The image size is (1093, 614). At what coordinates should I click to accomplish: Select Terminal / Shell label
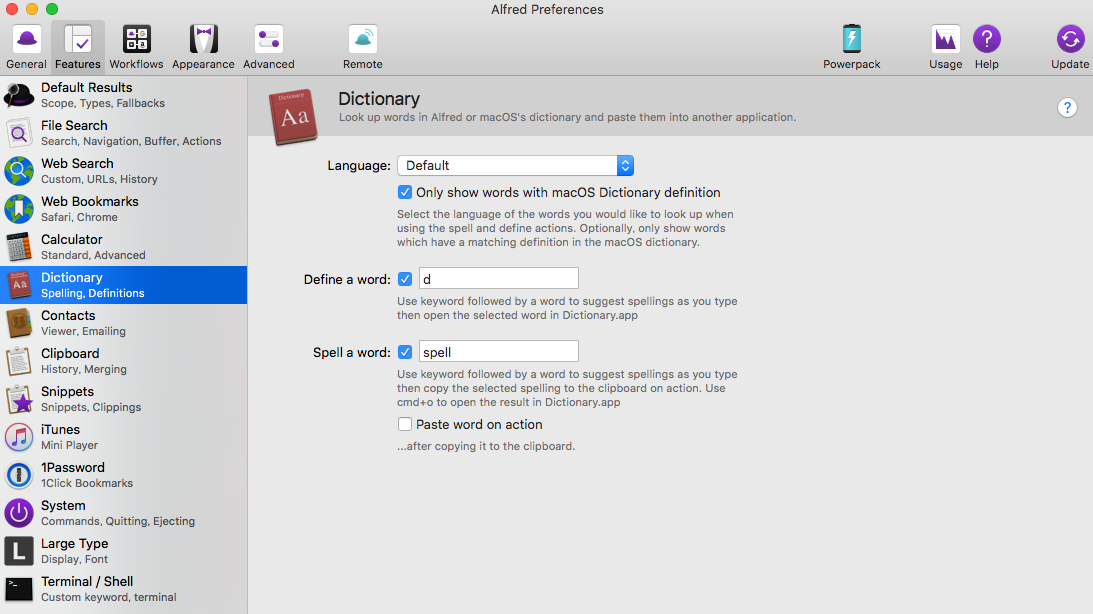[x=87, y=581]
